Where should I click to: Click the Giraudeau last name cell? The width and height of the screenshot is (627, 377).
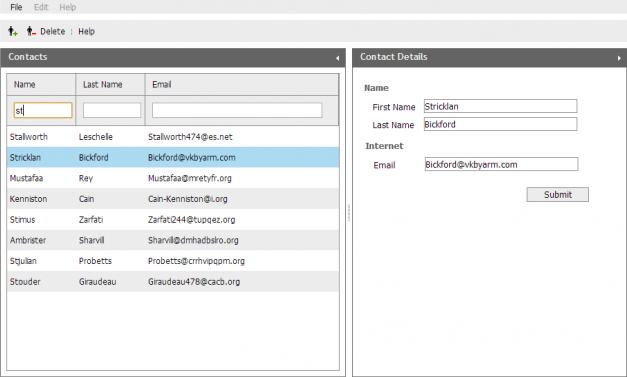click(x=98, y=282)
